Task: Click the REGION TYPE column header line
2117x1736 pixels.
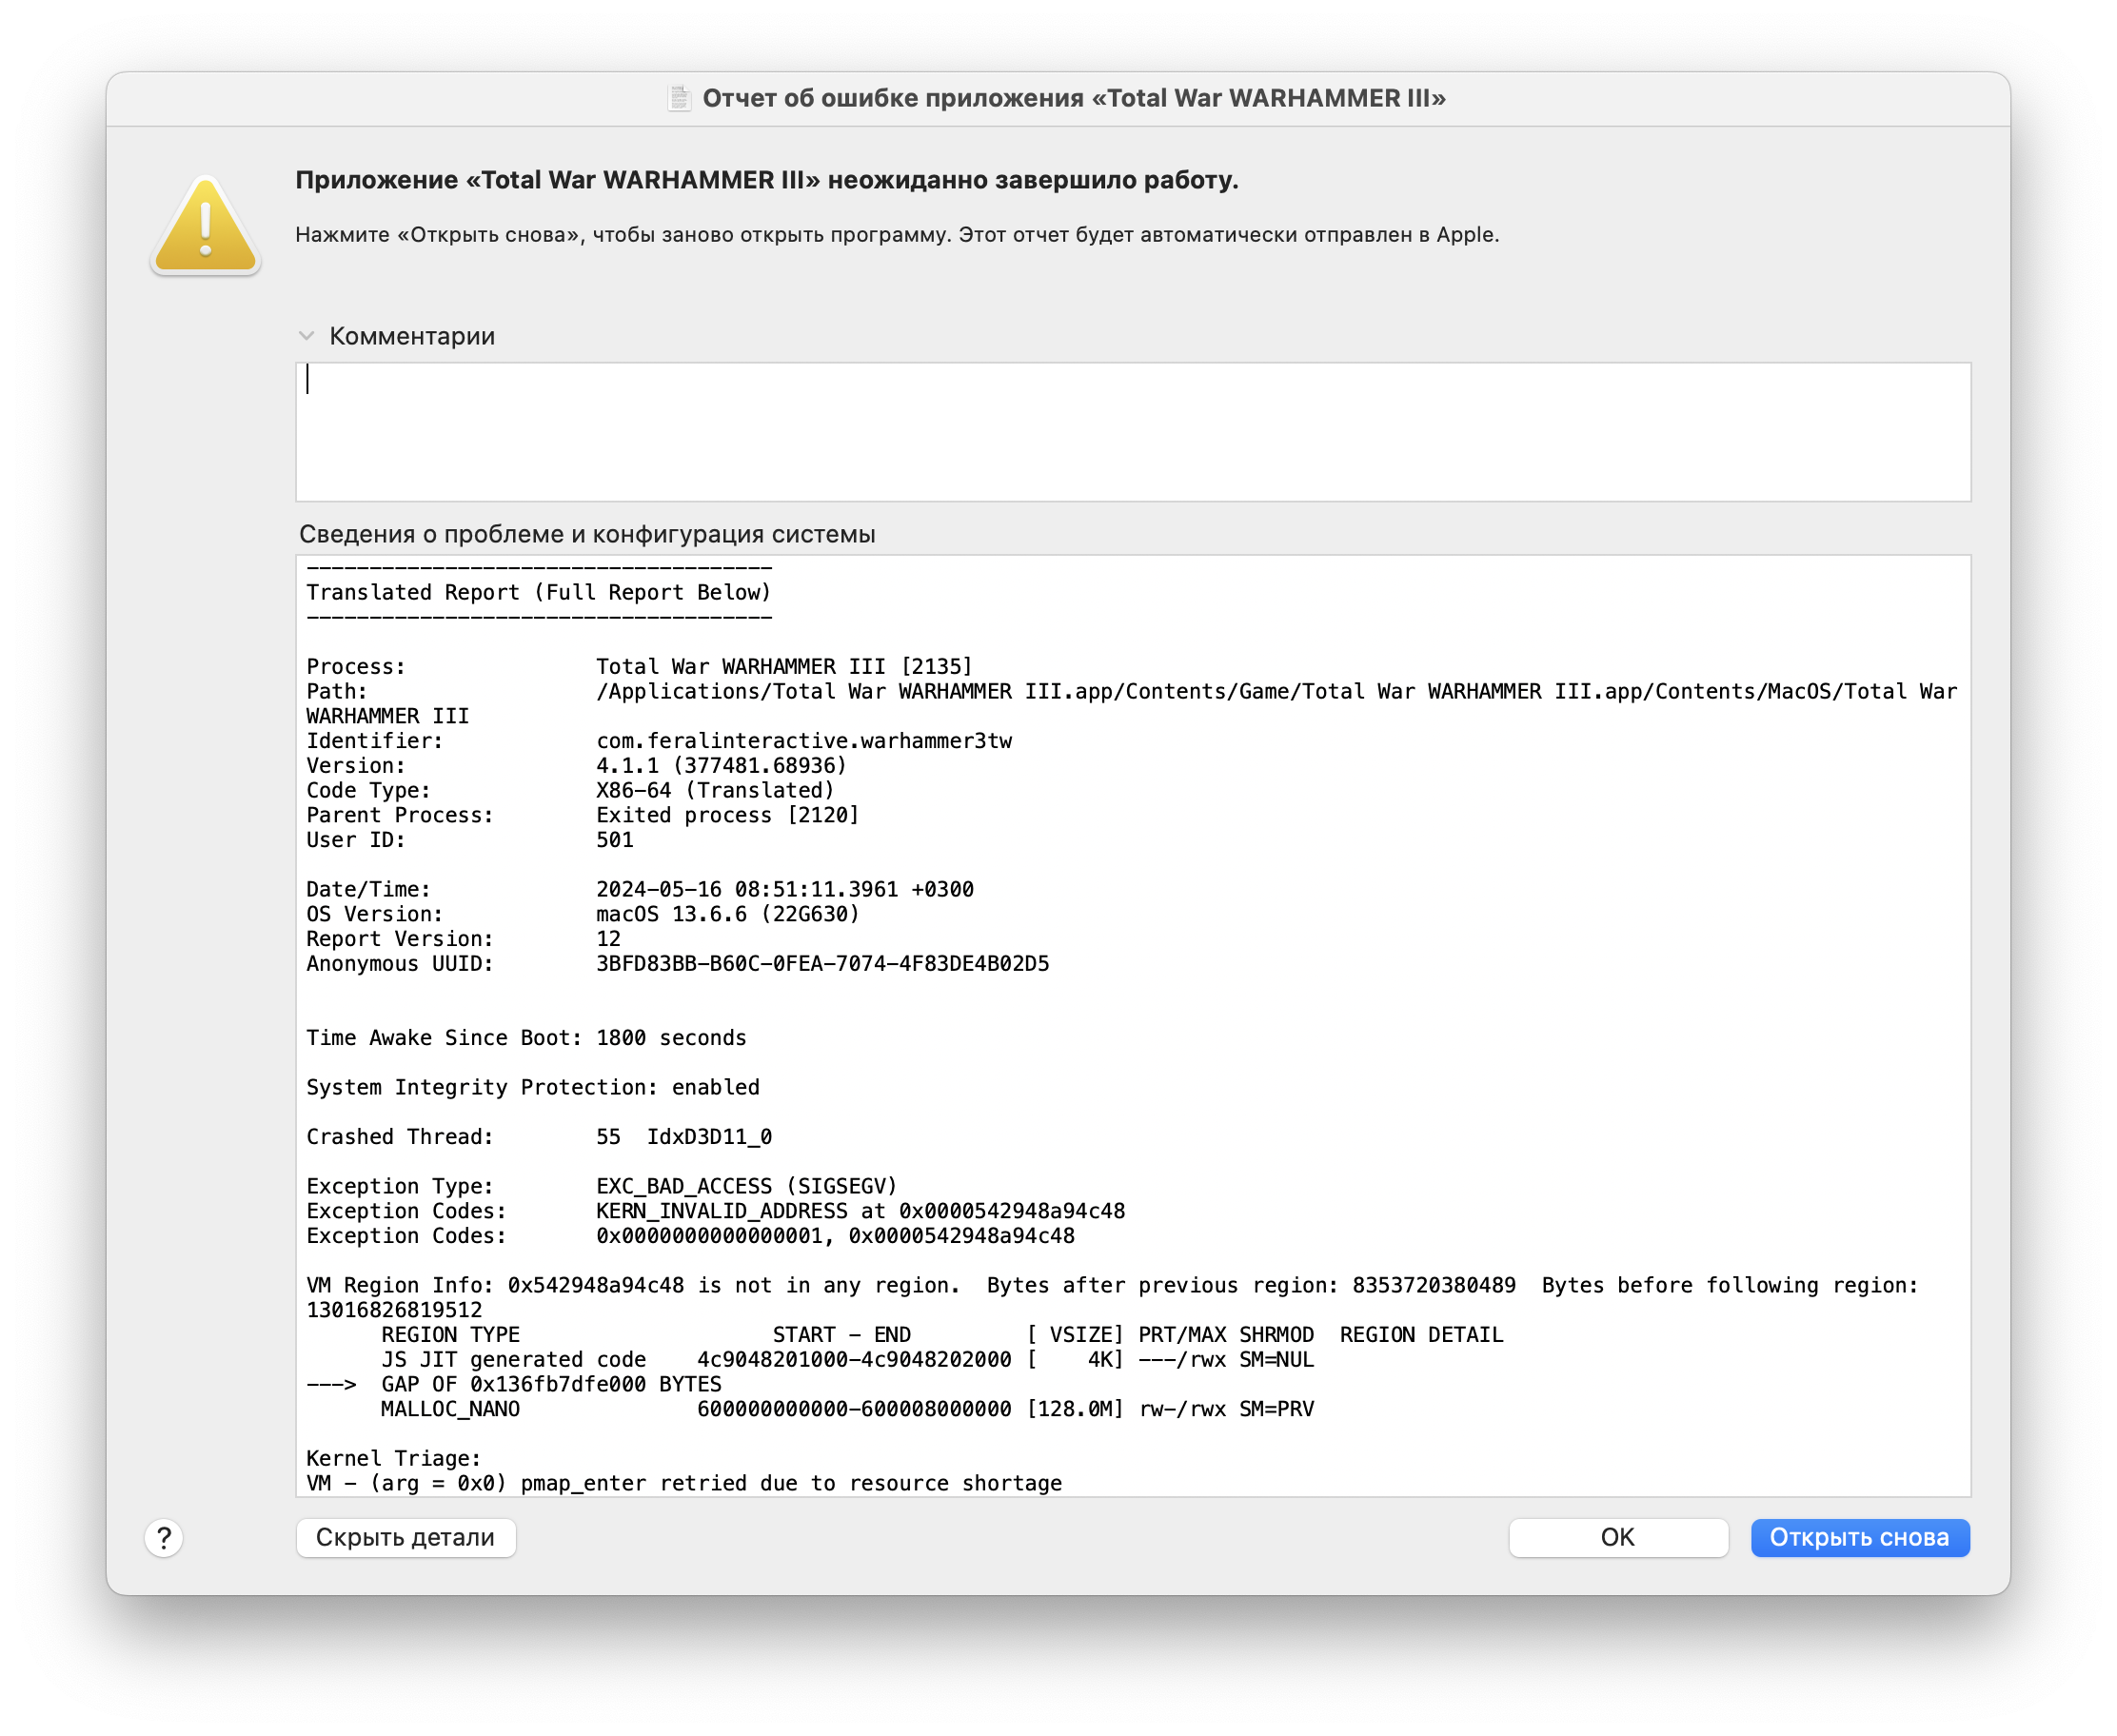Action: [941, 1334]
